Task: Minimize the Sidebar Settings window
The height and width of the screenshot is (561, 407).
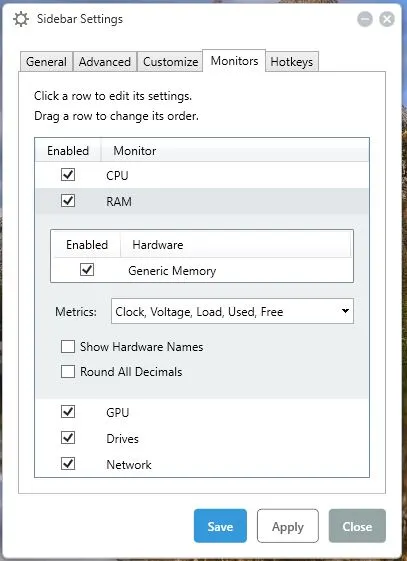Action: (365, 19)
